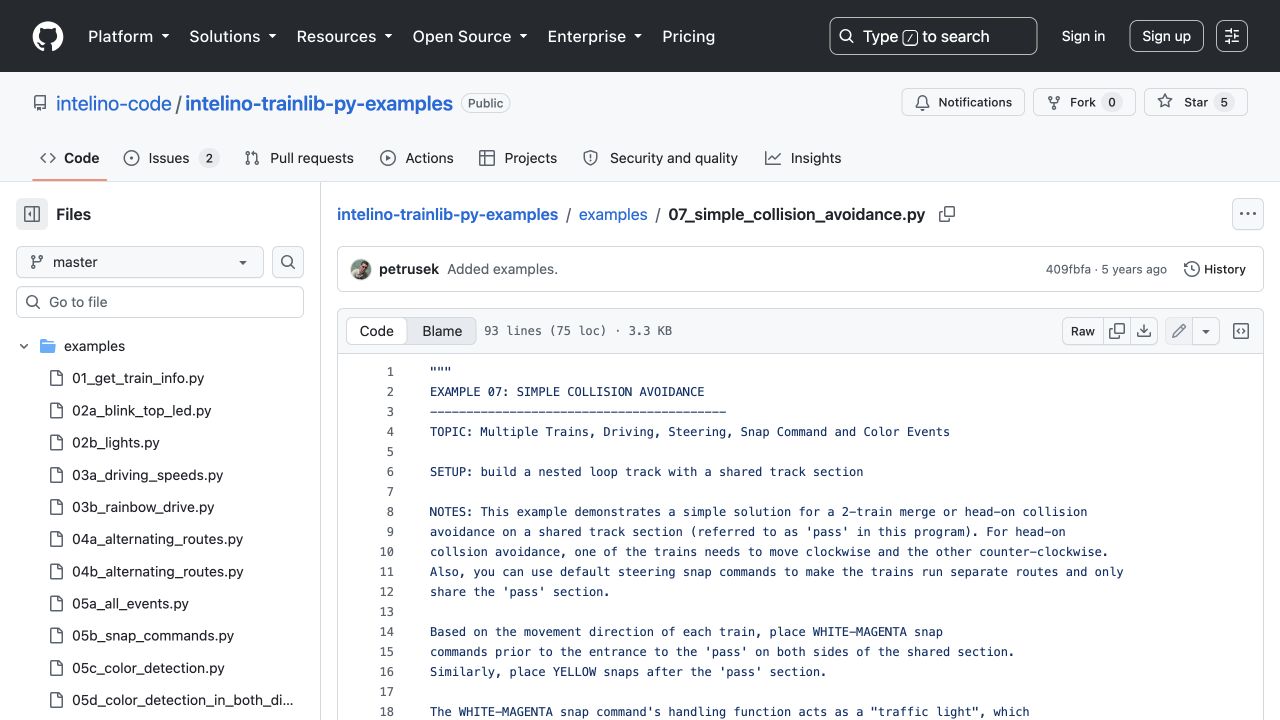Open more edit options dropdown

[1206, 331]
